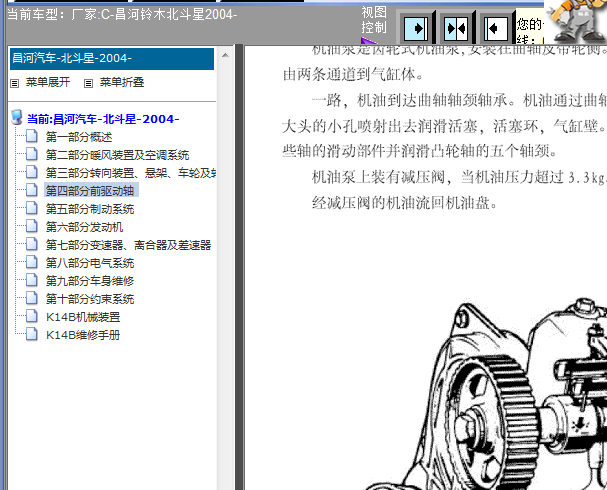Collapse the menu with 菜单折叠
Image resolution: width=607 pixels, height=490 pixels.
point(122,82)
